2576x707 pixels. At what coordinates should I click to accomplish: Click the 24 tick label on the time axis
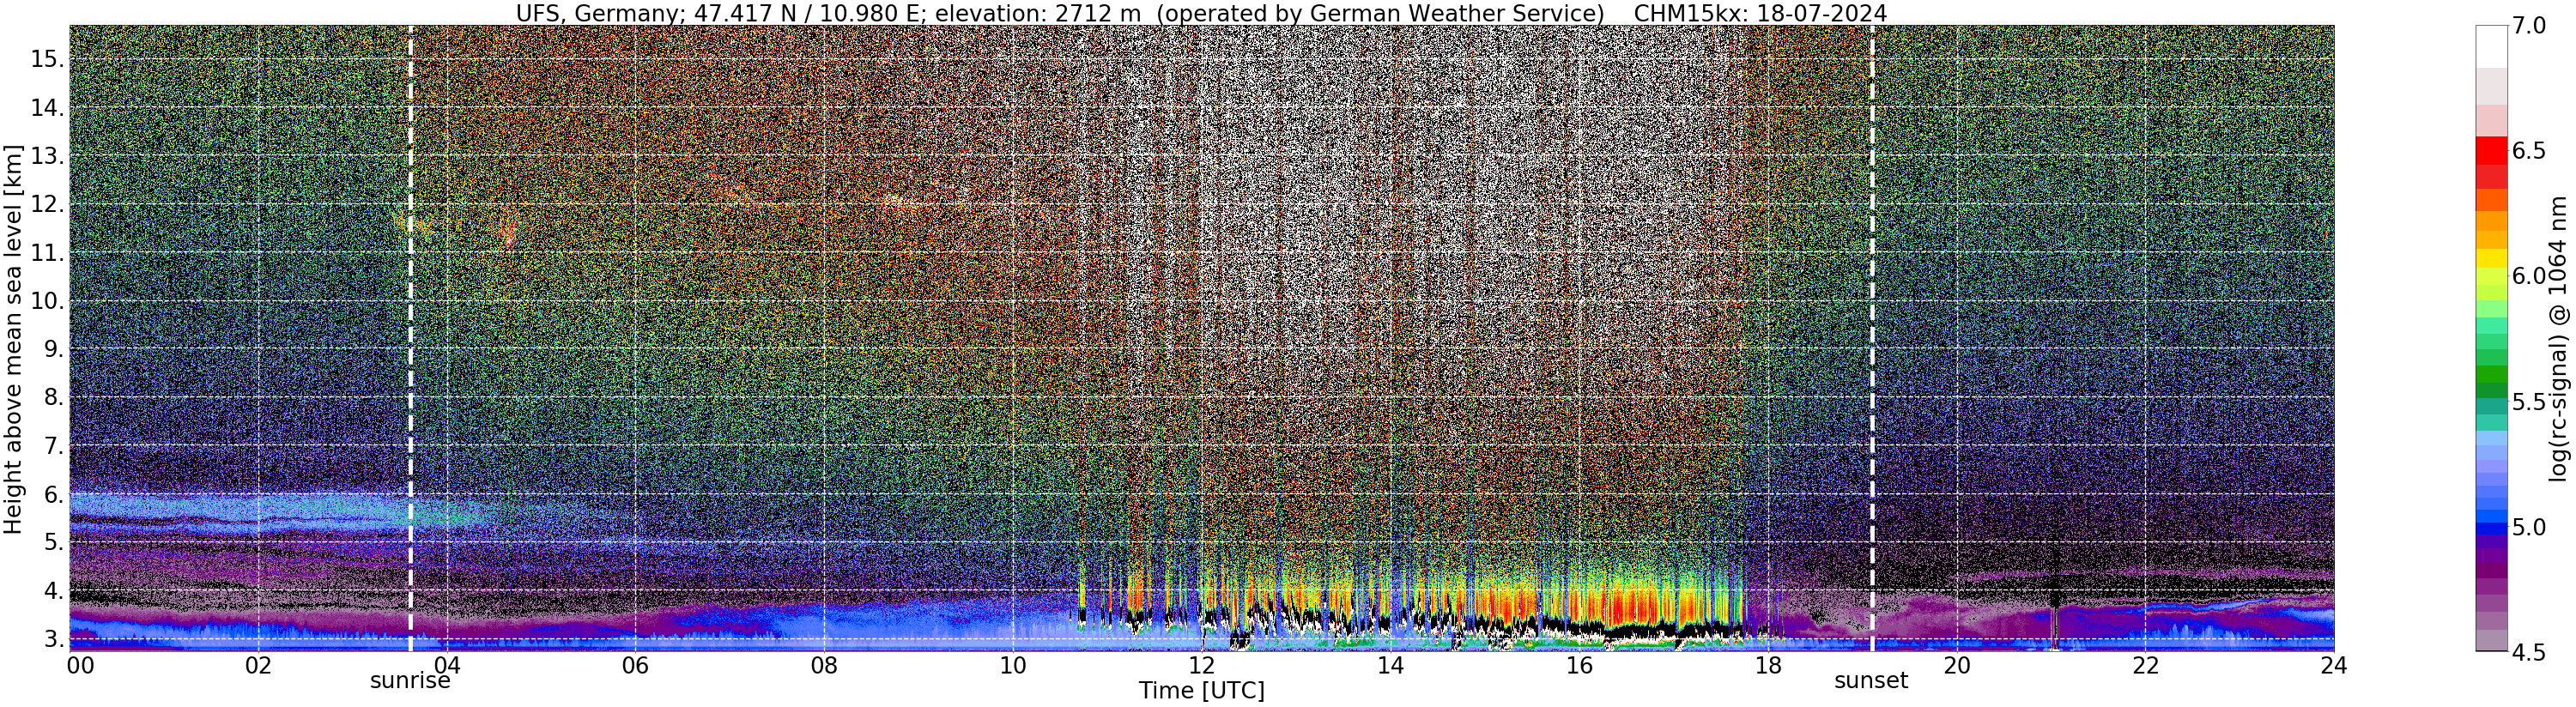tap(2333, 665)
